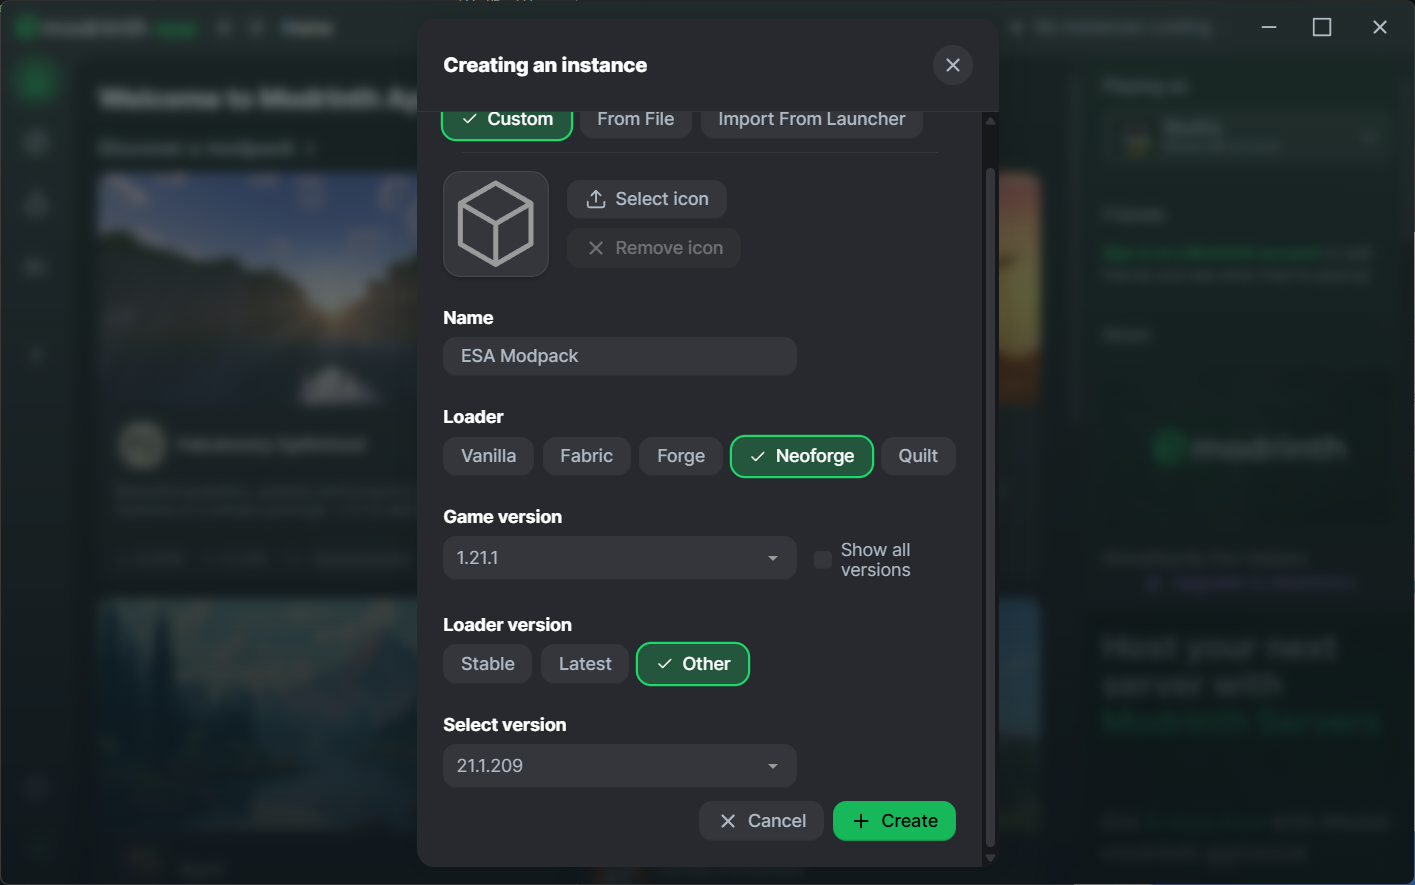Image resolution: width=1415 pixels, height=885 pixels.
Task: Edit the ESA Modpack name field
Action: click(x=619, y=356)
